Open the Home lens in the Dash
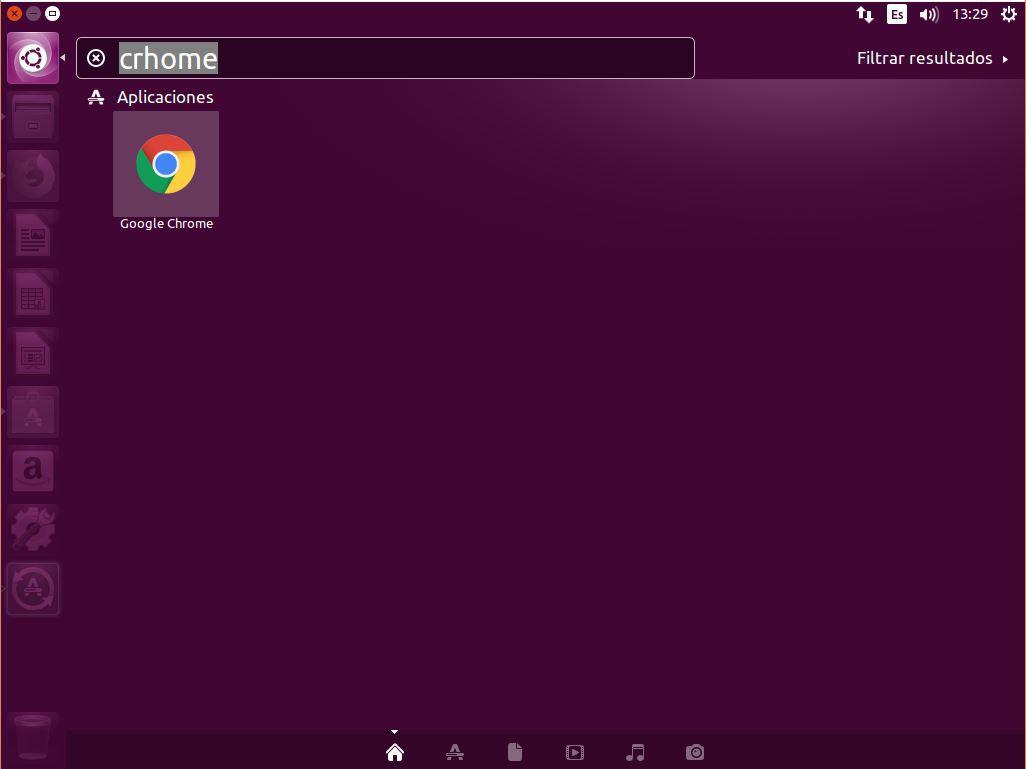This screenshot has width=1026, height=769. tap(394, 752)
